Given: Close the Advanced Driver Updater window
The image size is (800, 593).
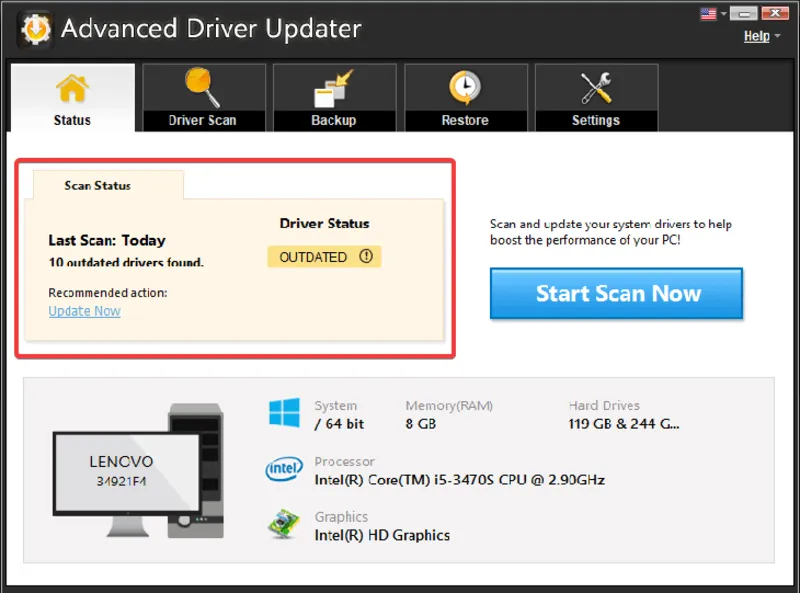Looking at the screenshot, I should click(x=775, y=13).
